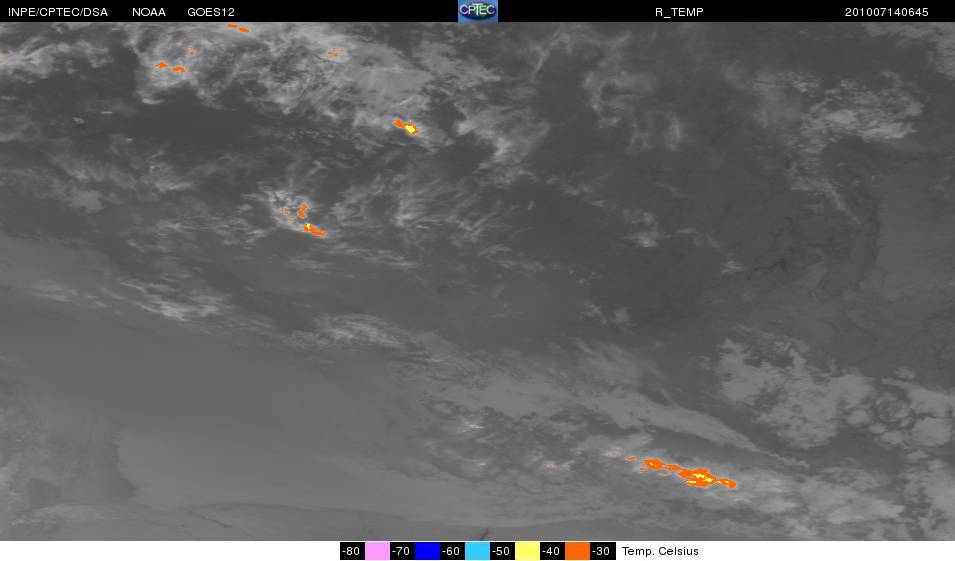Viewport: 955px width, 561px height.
Task: Click the -30 legend value
Action: [601, 551]
